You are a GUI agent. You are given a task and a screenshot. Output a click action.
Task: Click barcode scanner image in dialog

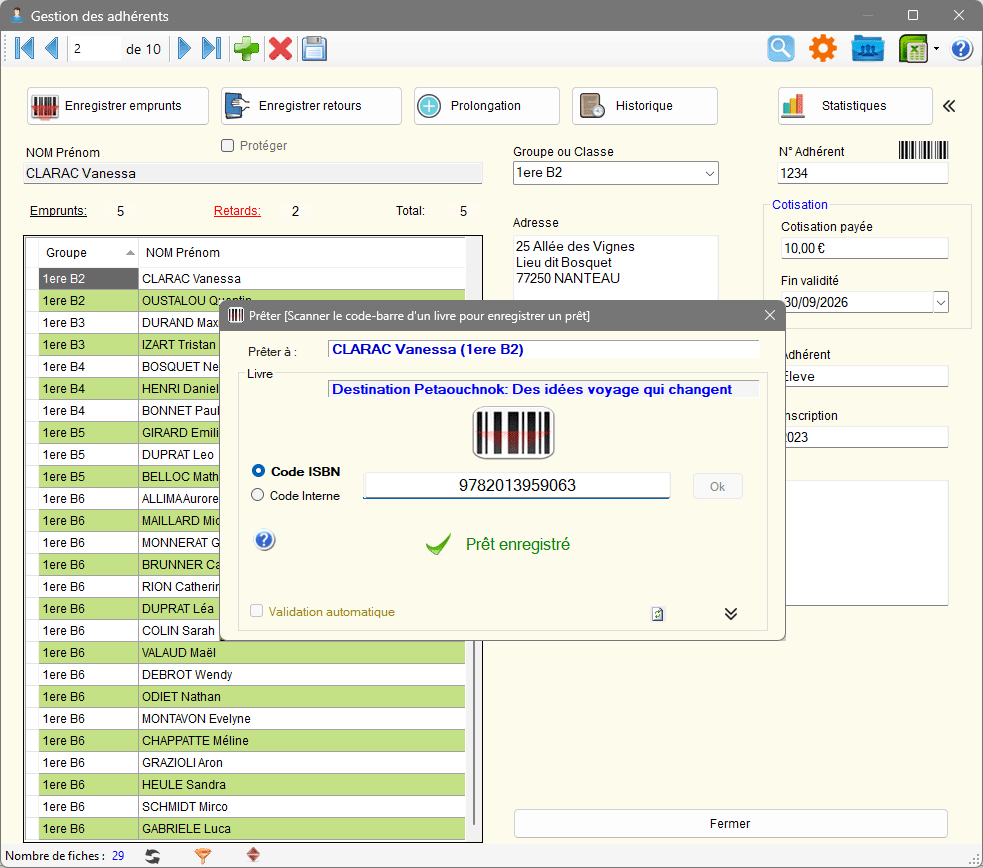513,432
